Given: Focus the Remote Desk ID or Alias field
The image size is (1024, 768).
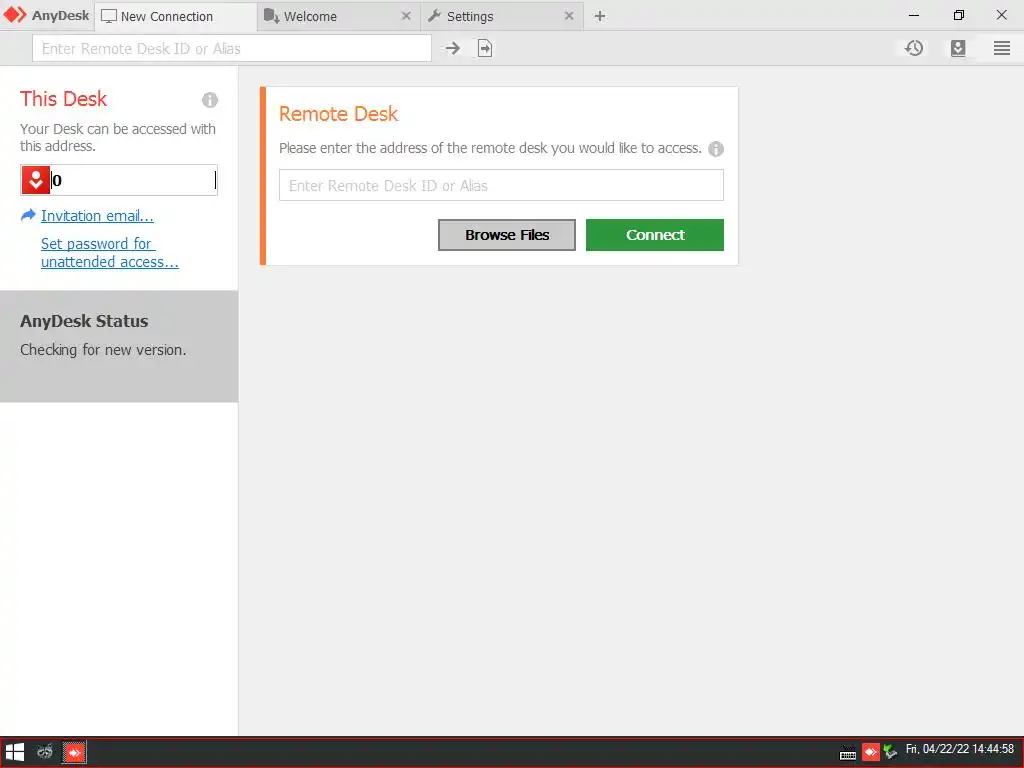Looking at the screenshot, I should coord(501,185).
